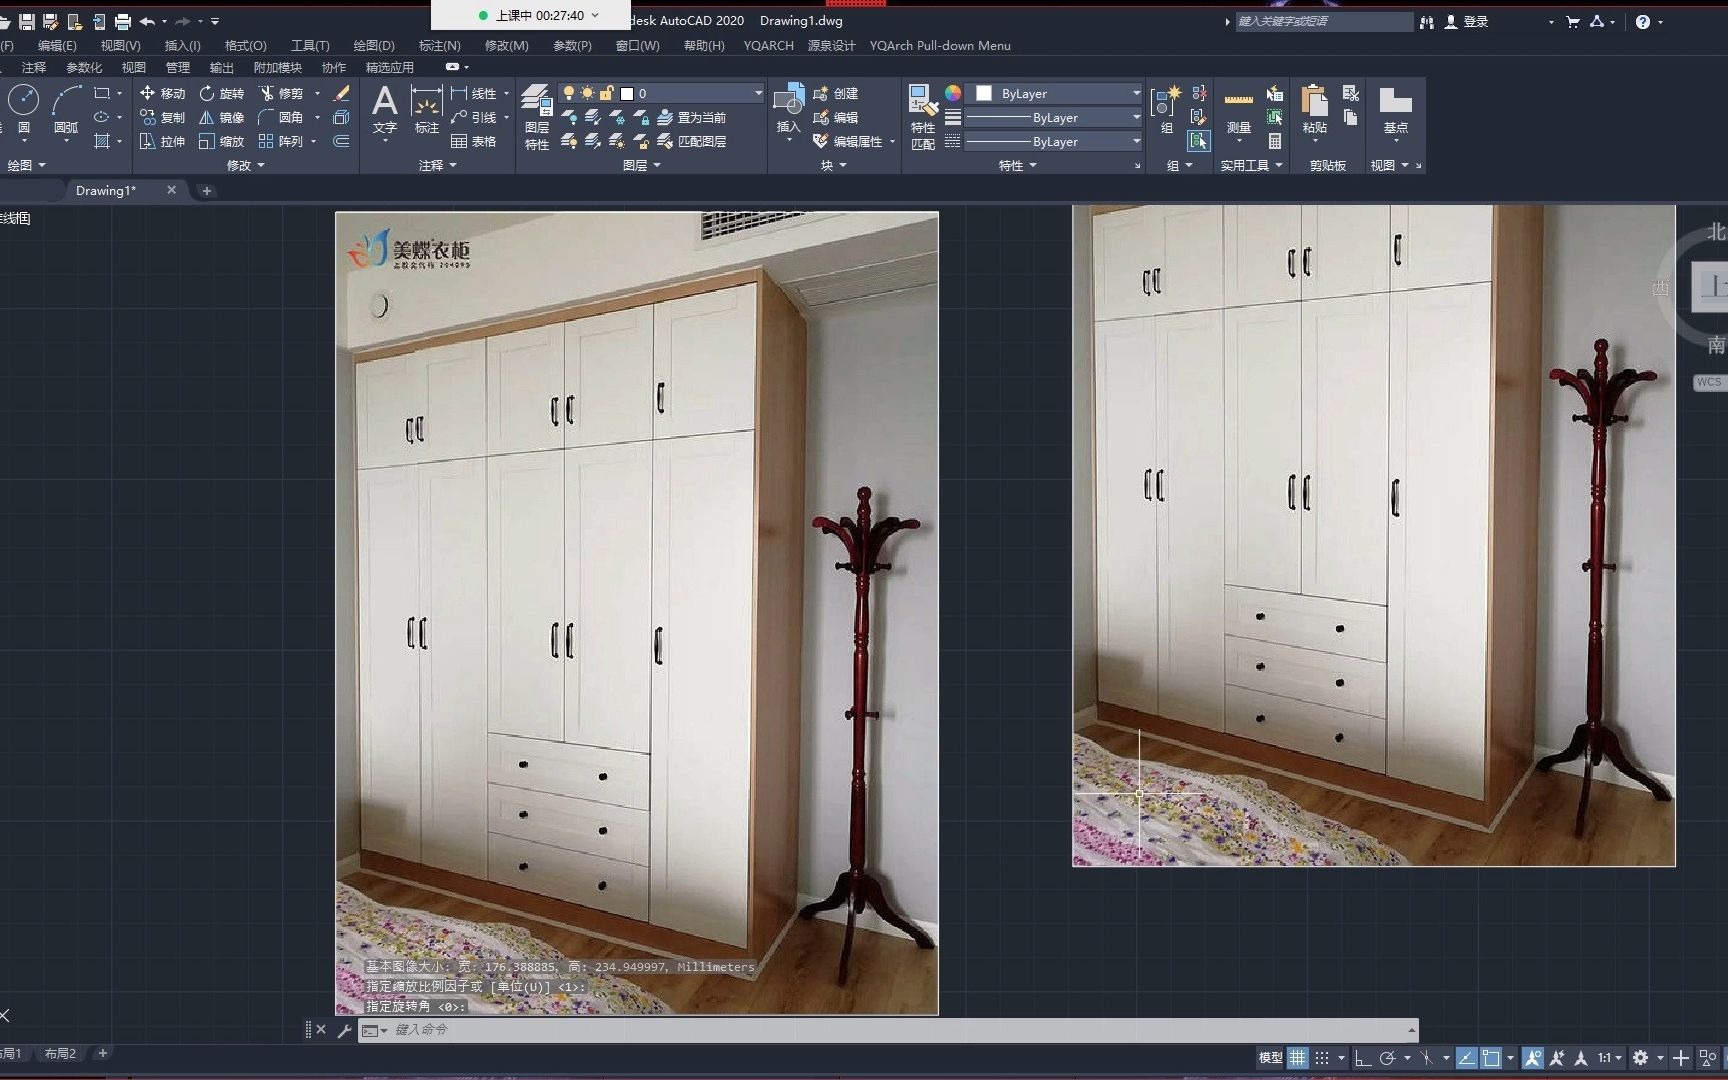Expand the 图层 panel

click(641, 165)
